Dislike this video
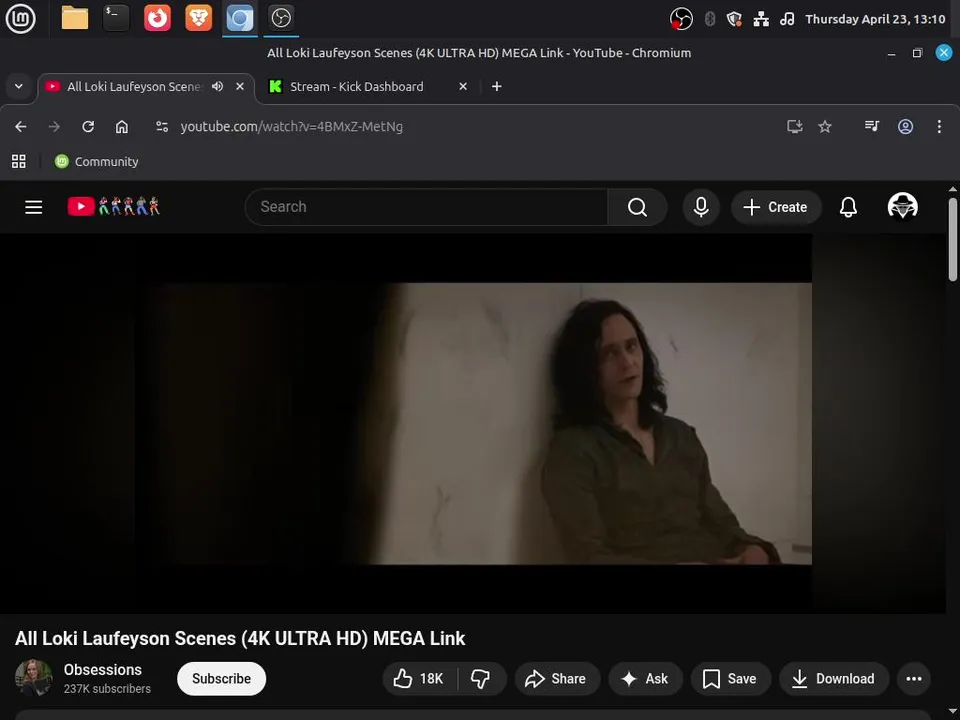Image resolution: width=960 pixels, height=720 pixels. pyautogui.click(x=481, y=678)
